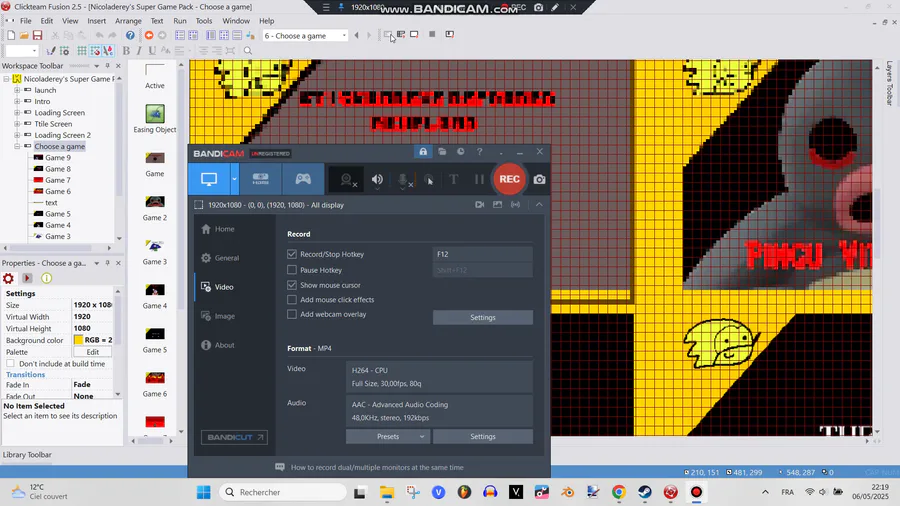Click the Open folder icon in Fusion toolbar
The image size is (900, 506).
[x=24, y=36]
